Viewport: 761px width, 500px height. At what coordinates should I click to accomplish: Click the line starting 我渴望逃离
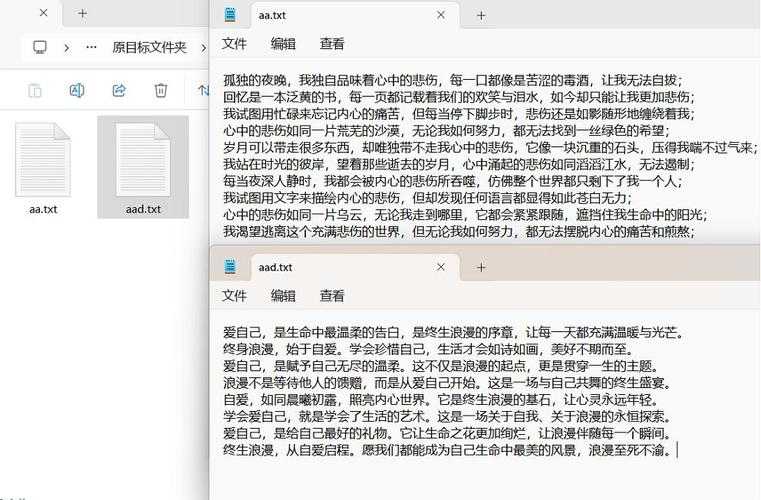459,232
